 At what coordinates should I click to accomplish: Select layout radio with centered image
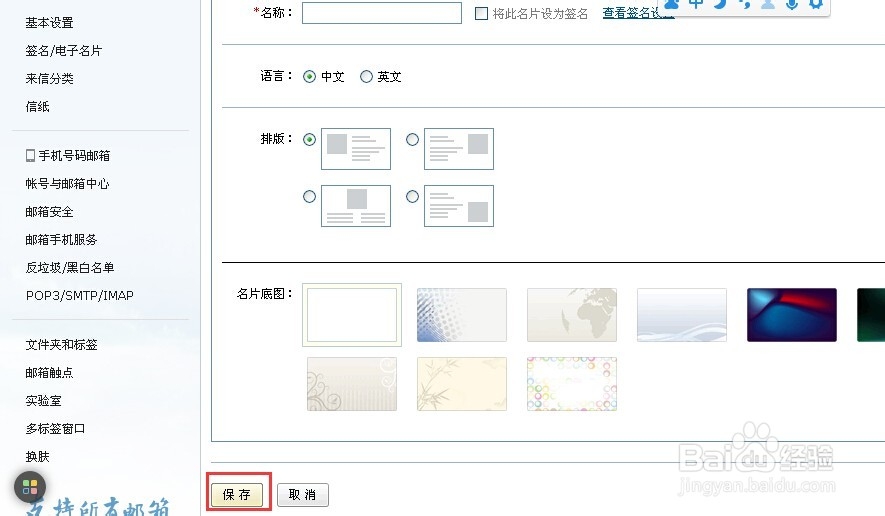309,196
